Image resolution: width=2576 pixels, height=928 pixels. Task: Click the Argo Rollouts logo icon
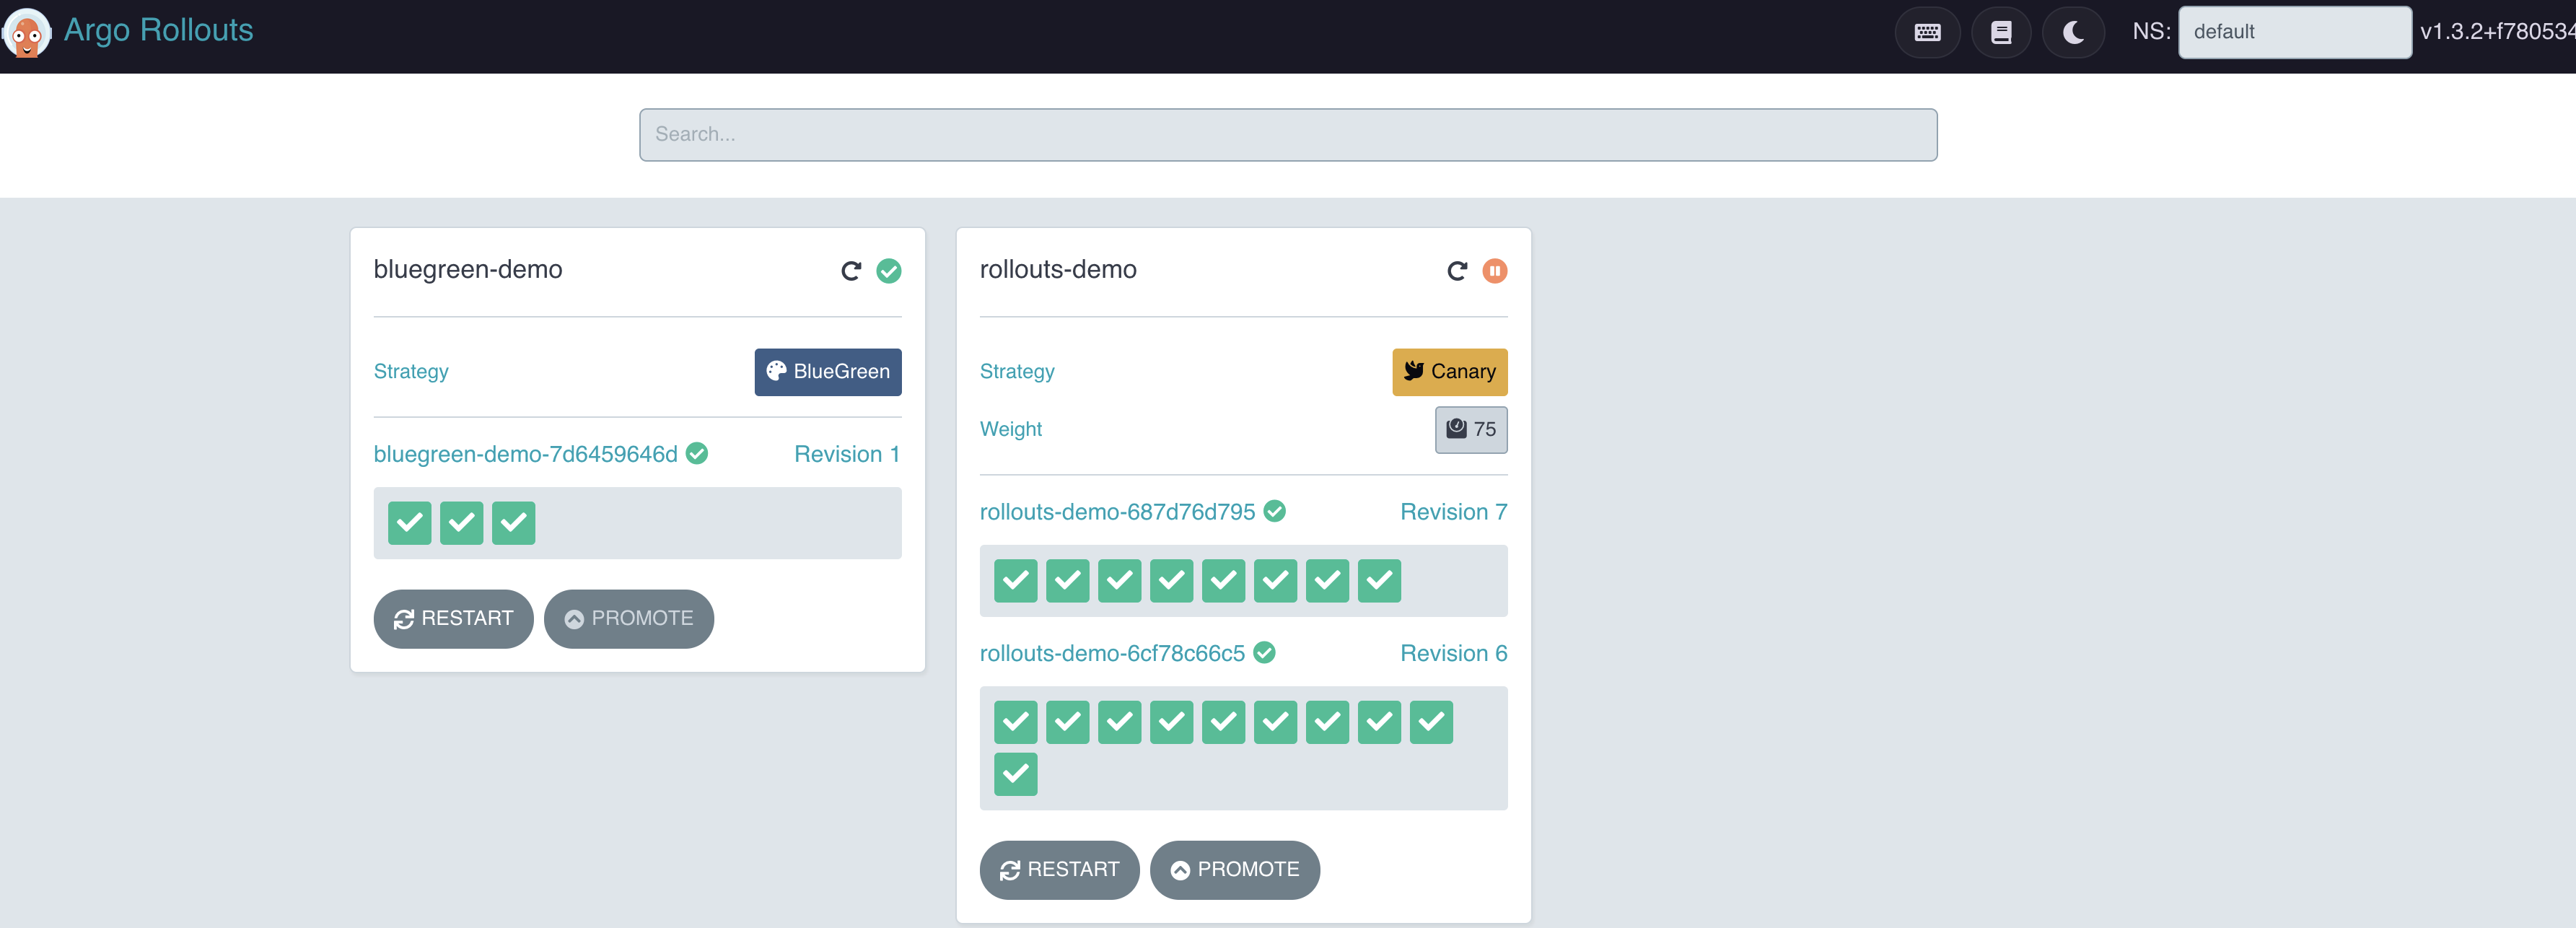point(27,32)
